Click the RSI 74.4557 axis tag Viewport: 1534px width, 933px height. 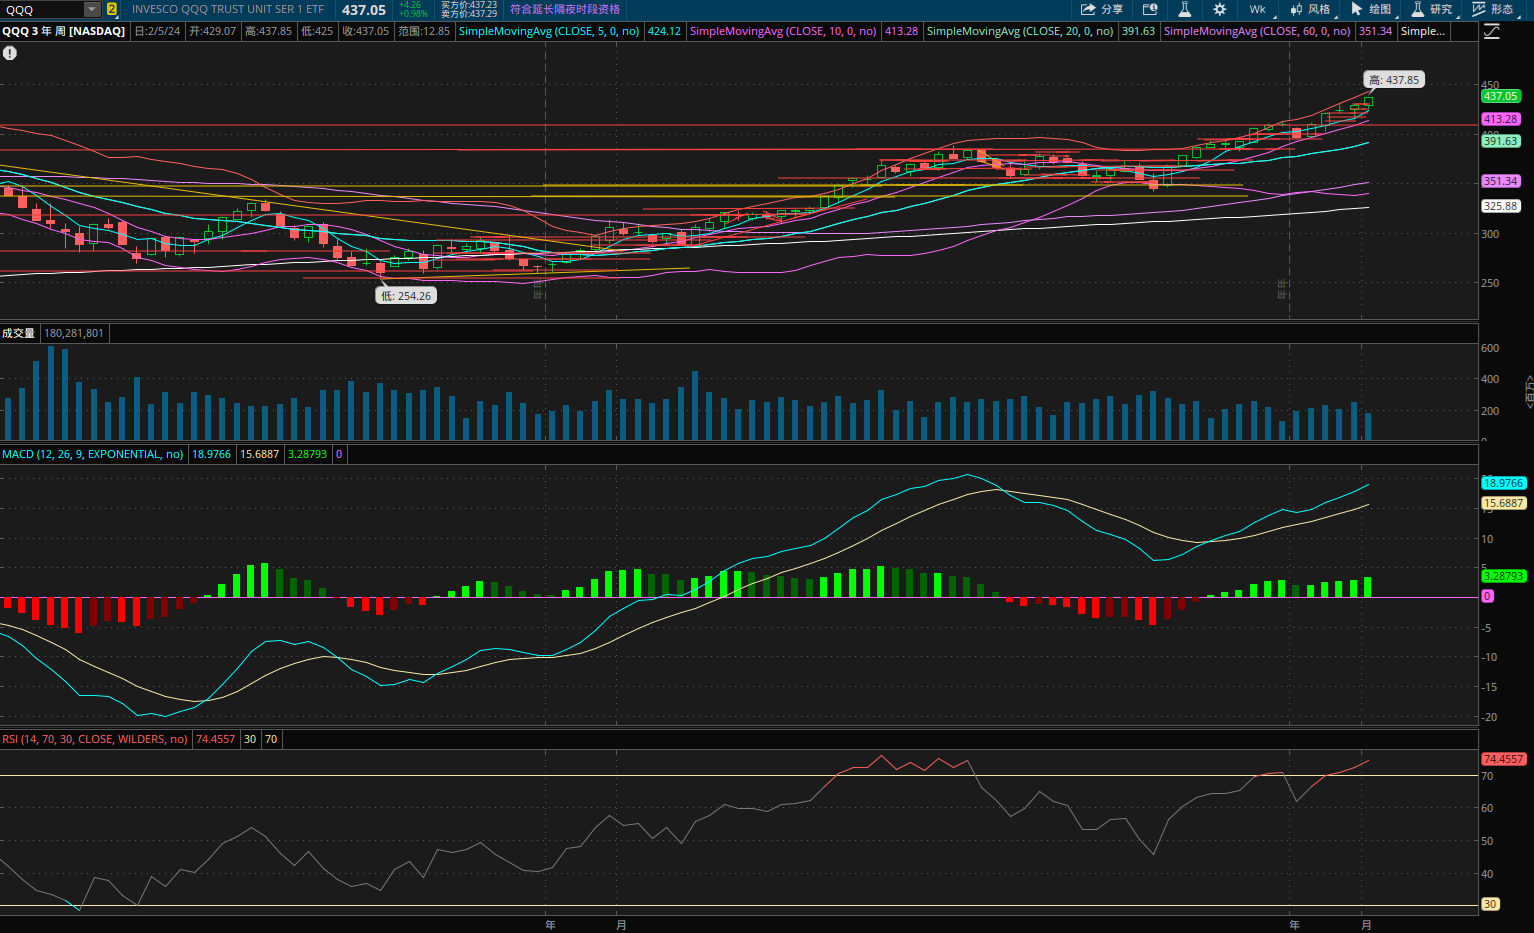1503,759
